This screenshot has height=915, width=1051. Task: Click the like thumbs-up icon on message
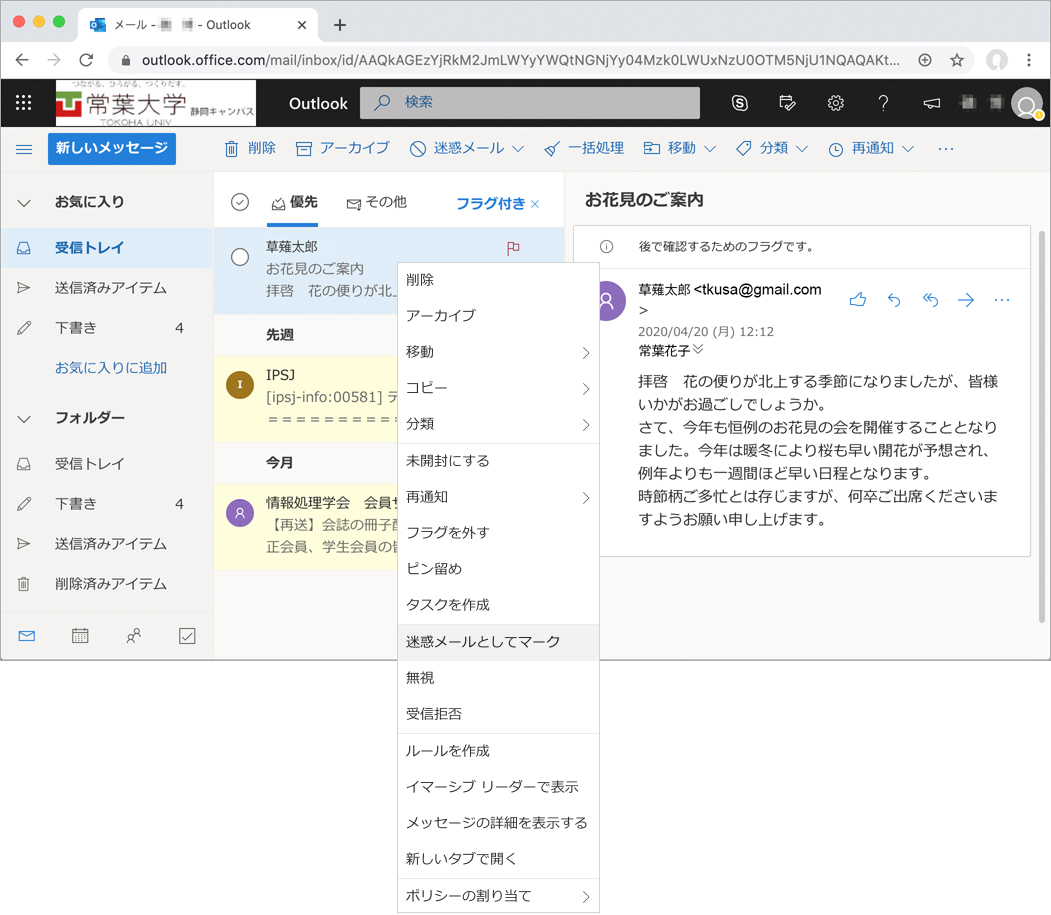(x=857, y=299)
